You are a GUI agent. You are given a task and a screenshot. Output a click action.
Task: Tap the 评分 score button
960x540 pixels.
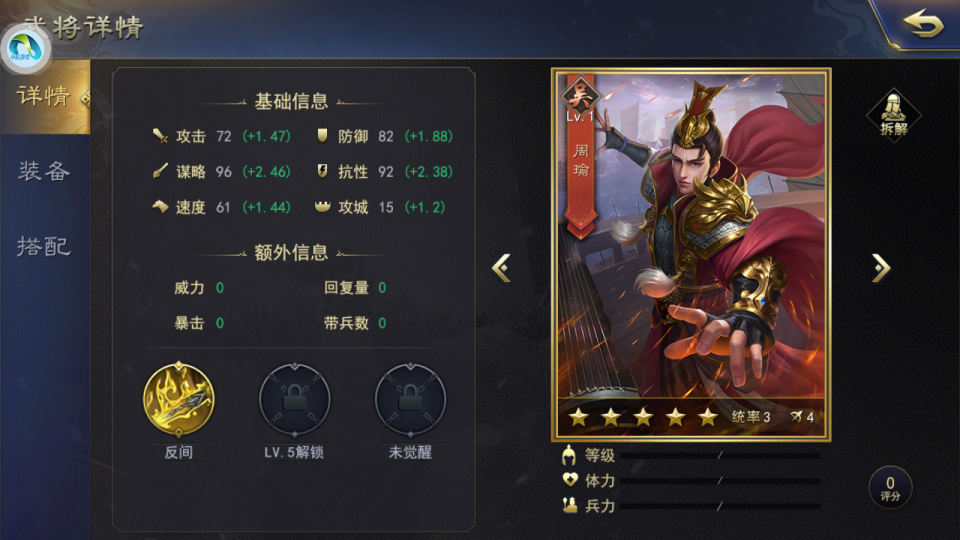[890, 488]
